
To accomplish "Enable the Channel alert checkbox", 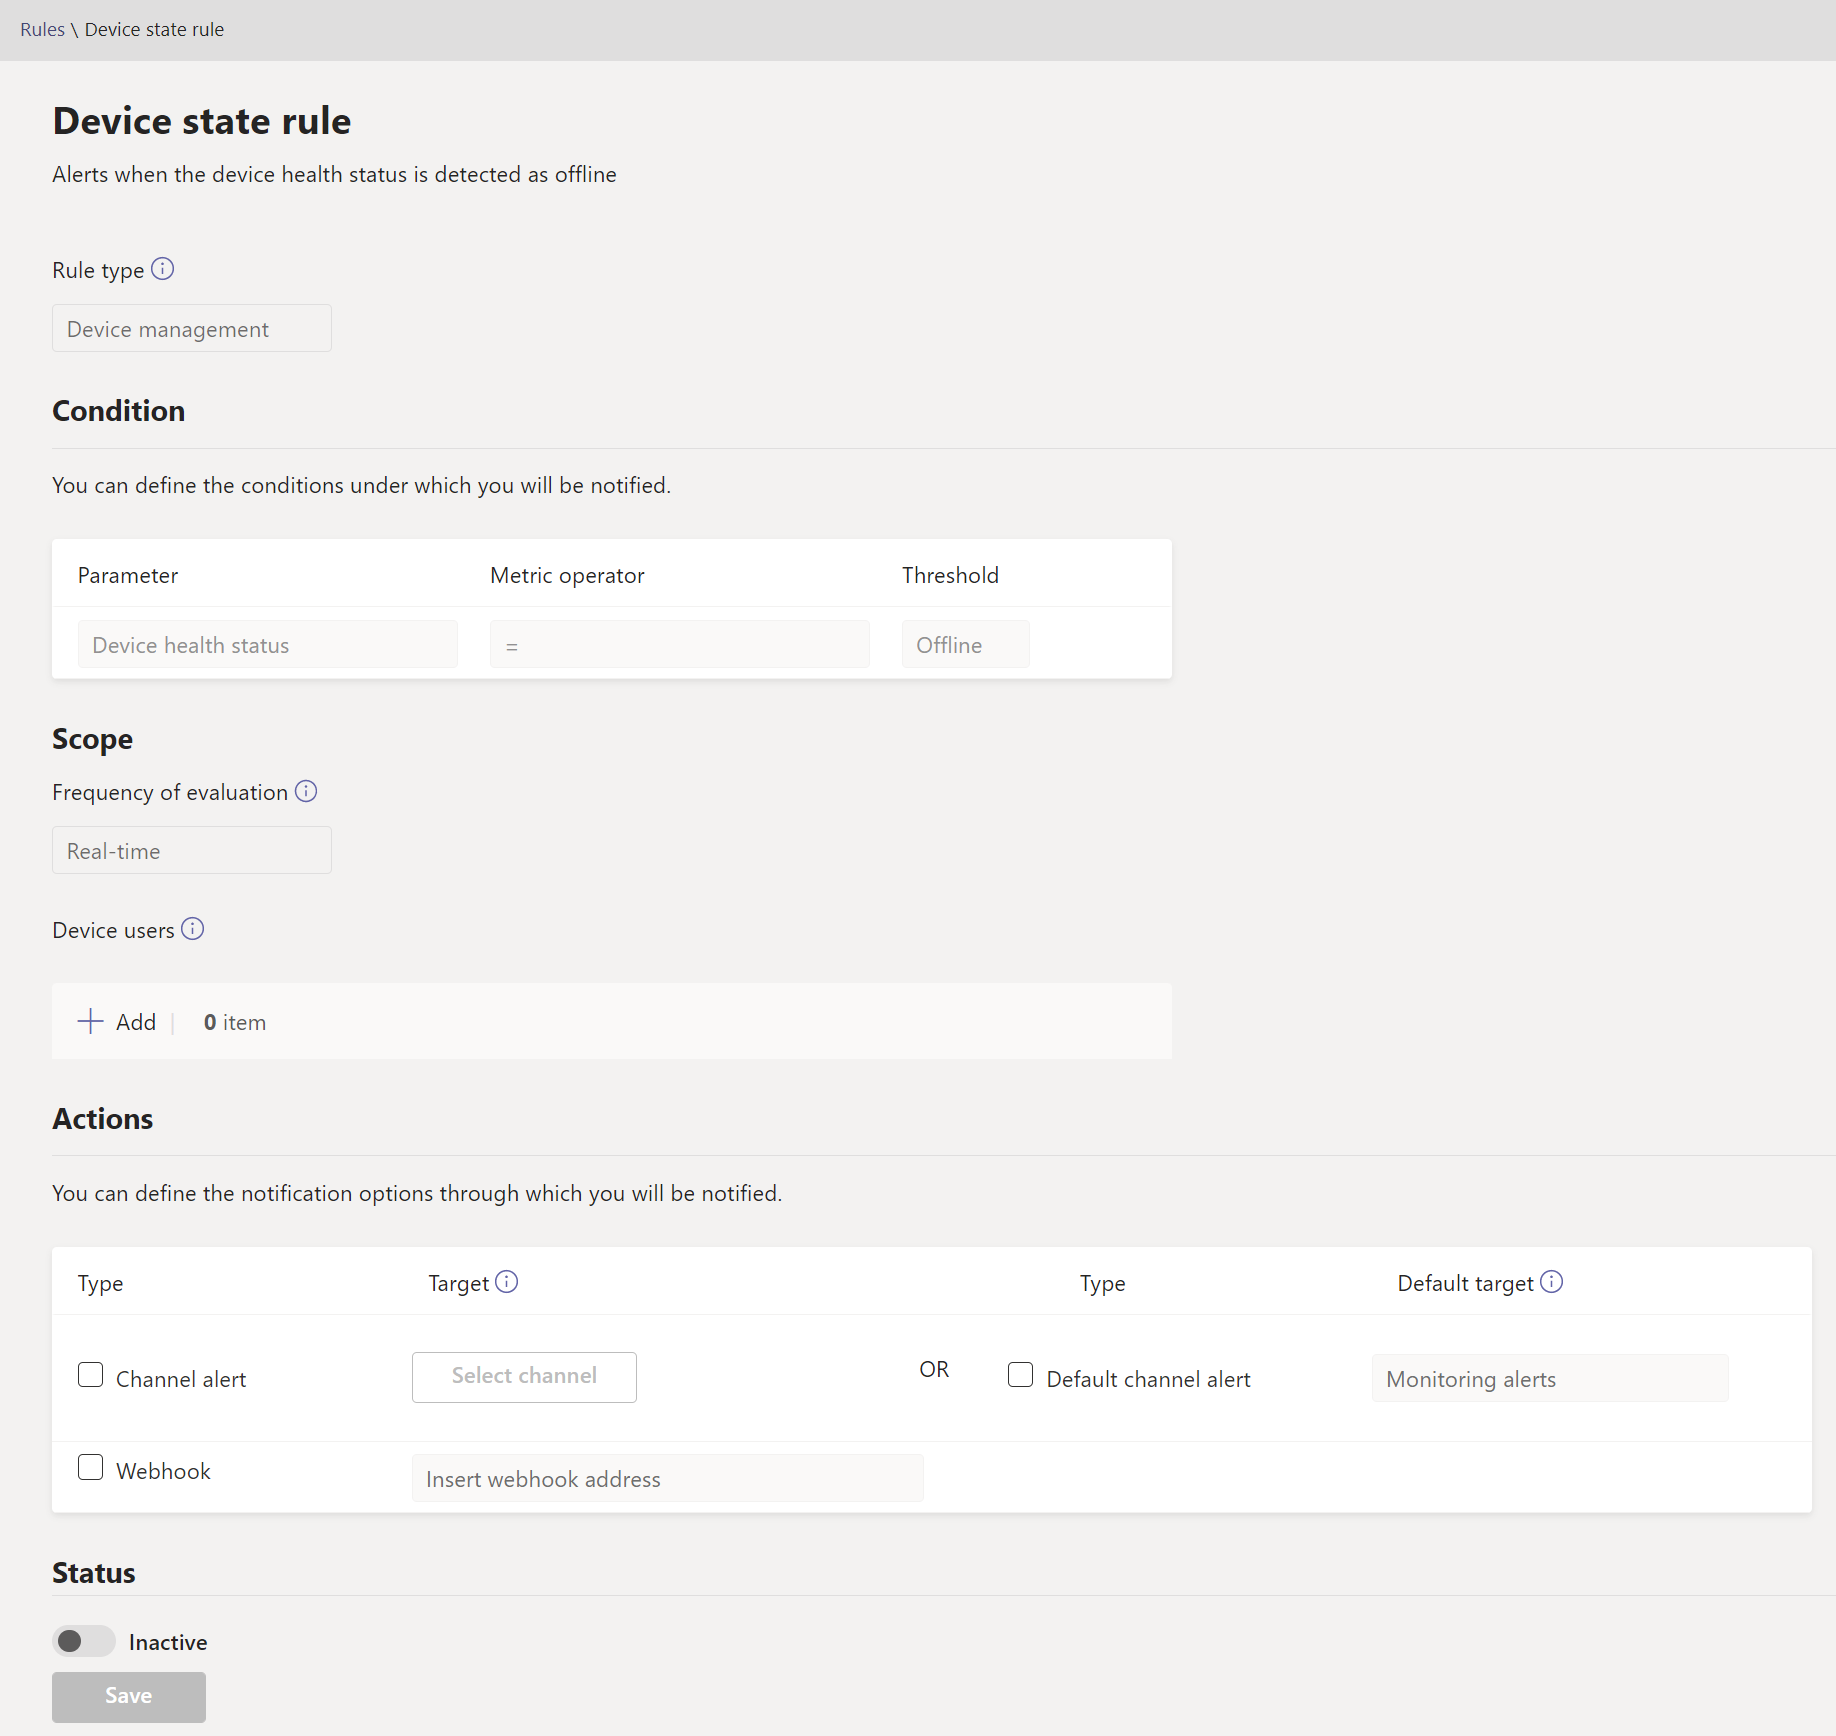I will click(x=91, y=1375).
